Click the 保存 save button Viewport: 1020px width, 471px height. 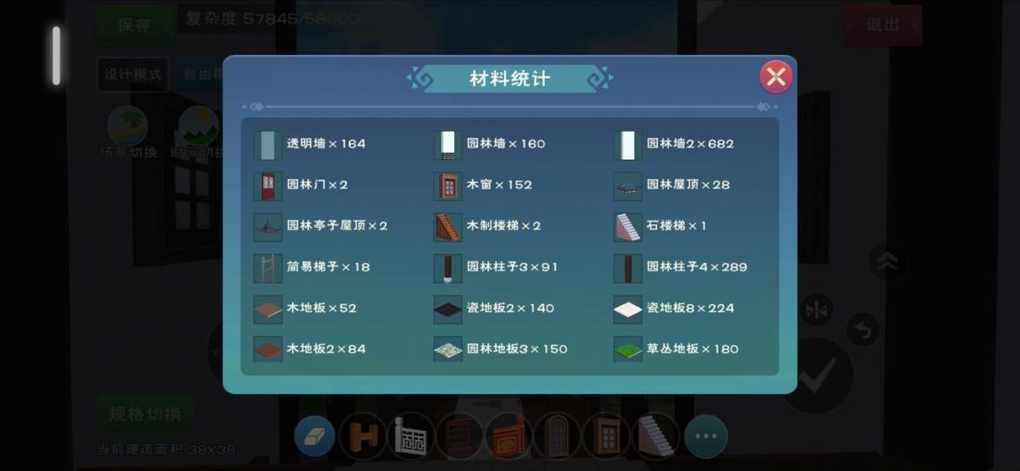tap(135, 25)
